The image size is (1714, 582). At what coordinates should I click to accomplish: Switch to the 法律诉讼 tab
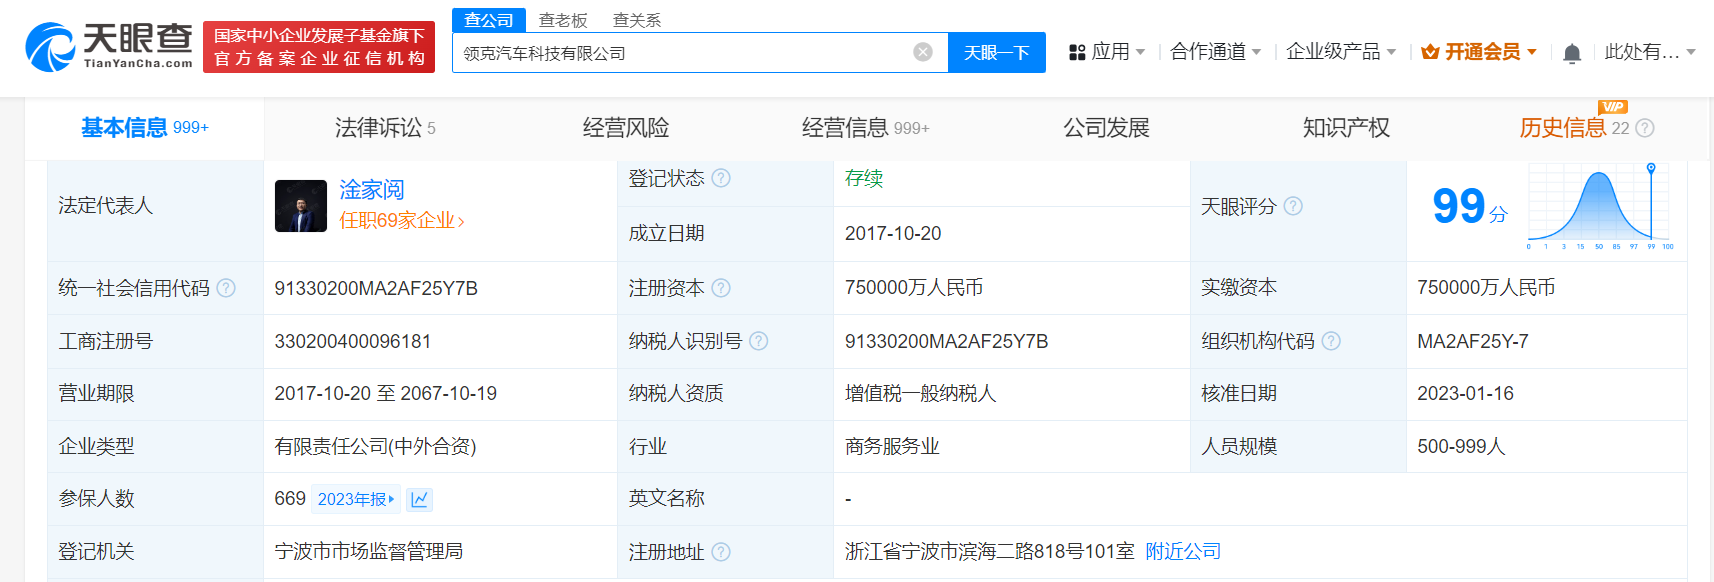[x=384, y=128]
